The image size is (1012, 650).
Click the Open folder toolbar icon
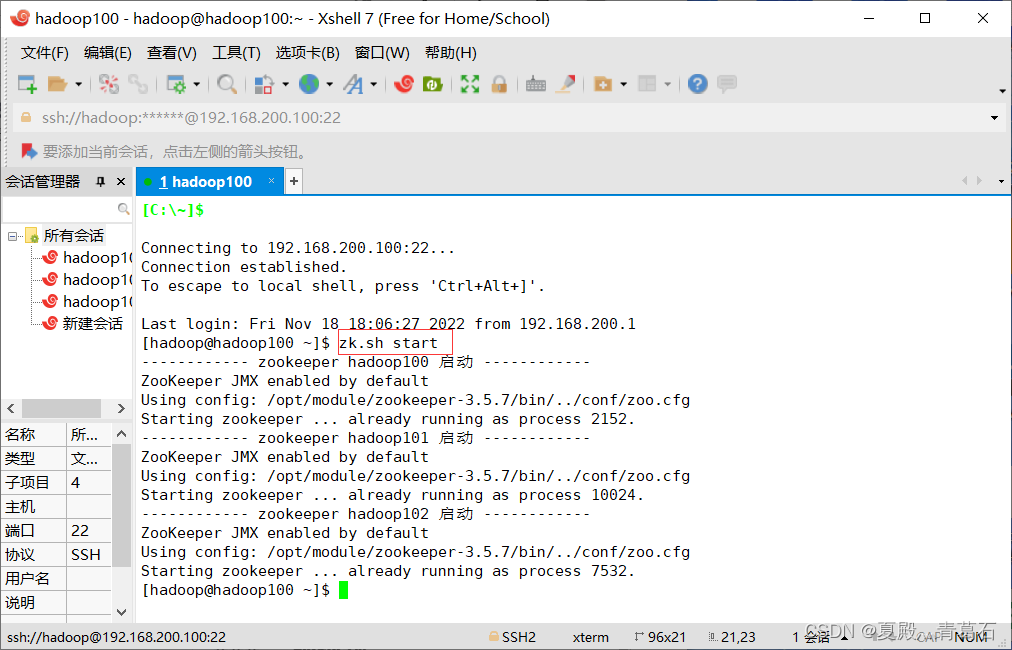coord(57,84)
